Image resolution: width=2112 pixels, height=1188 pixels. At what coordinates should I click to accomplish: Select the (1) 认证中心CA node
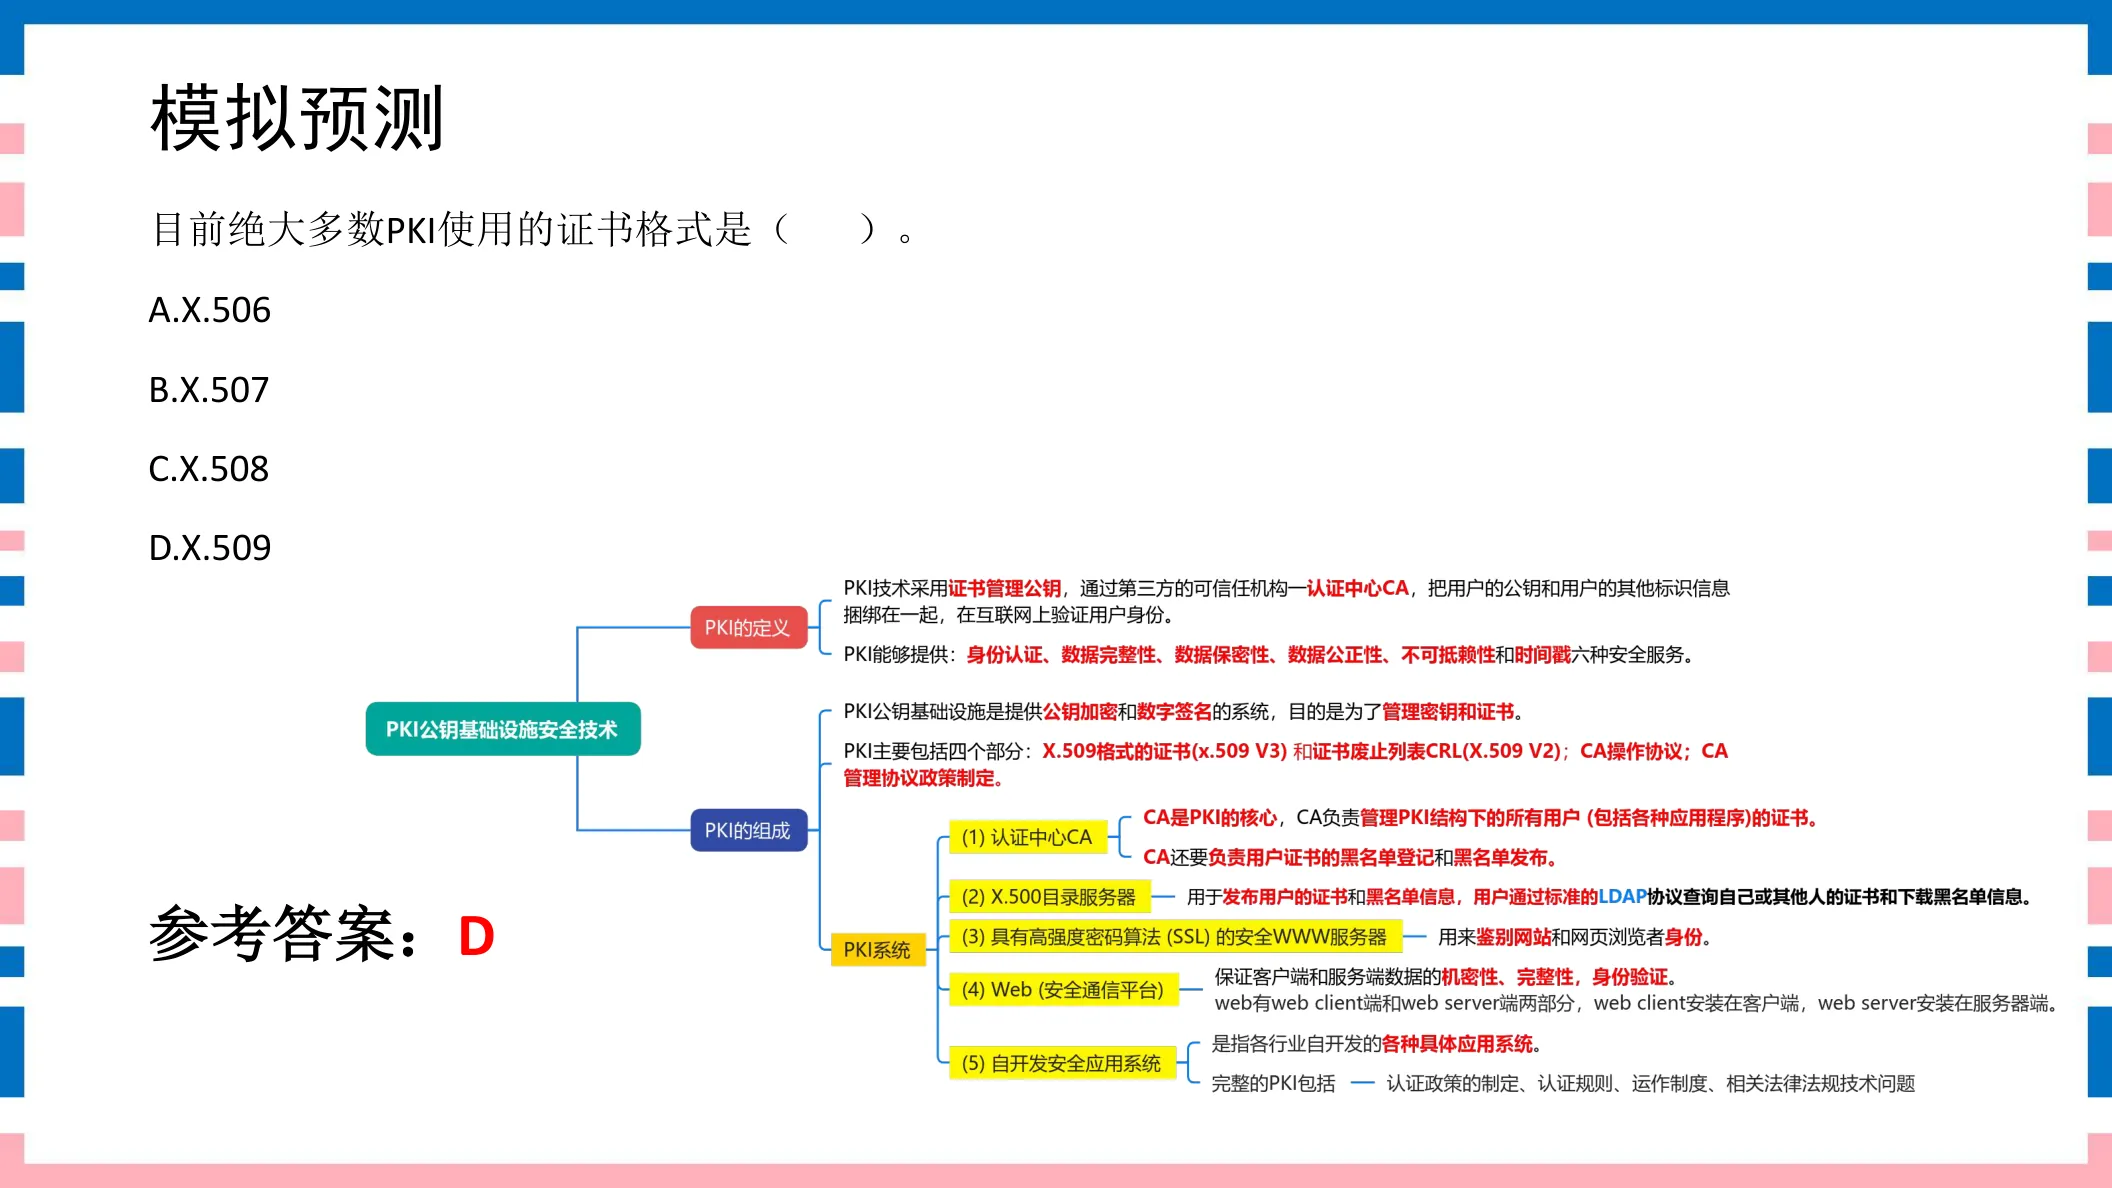[1027, 837]
